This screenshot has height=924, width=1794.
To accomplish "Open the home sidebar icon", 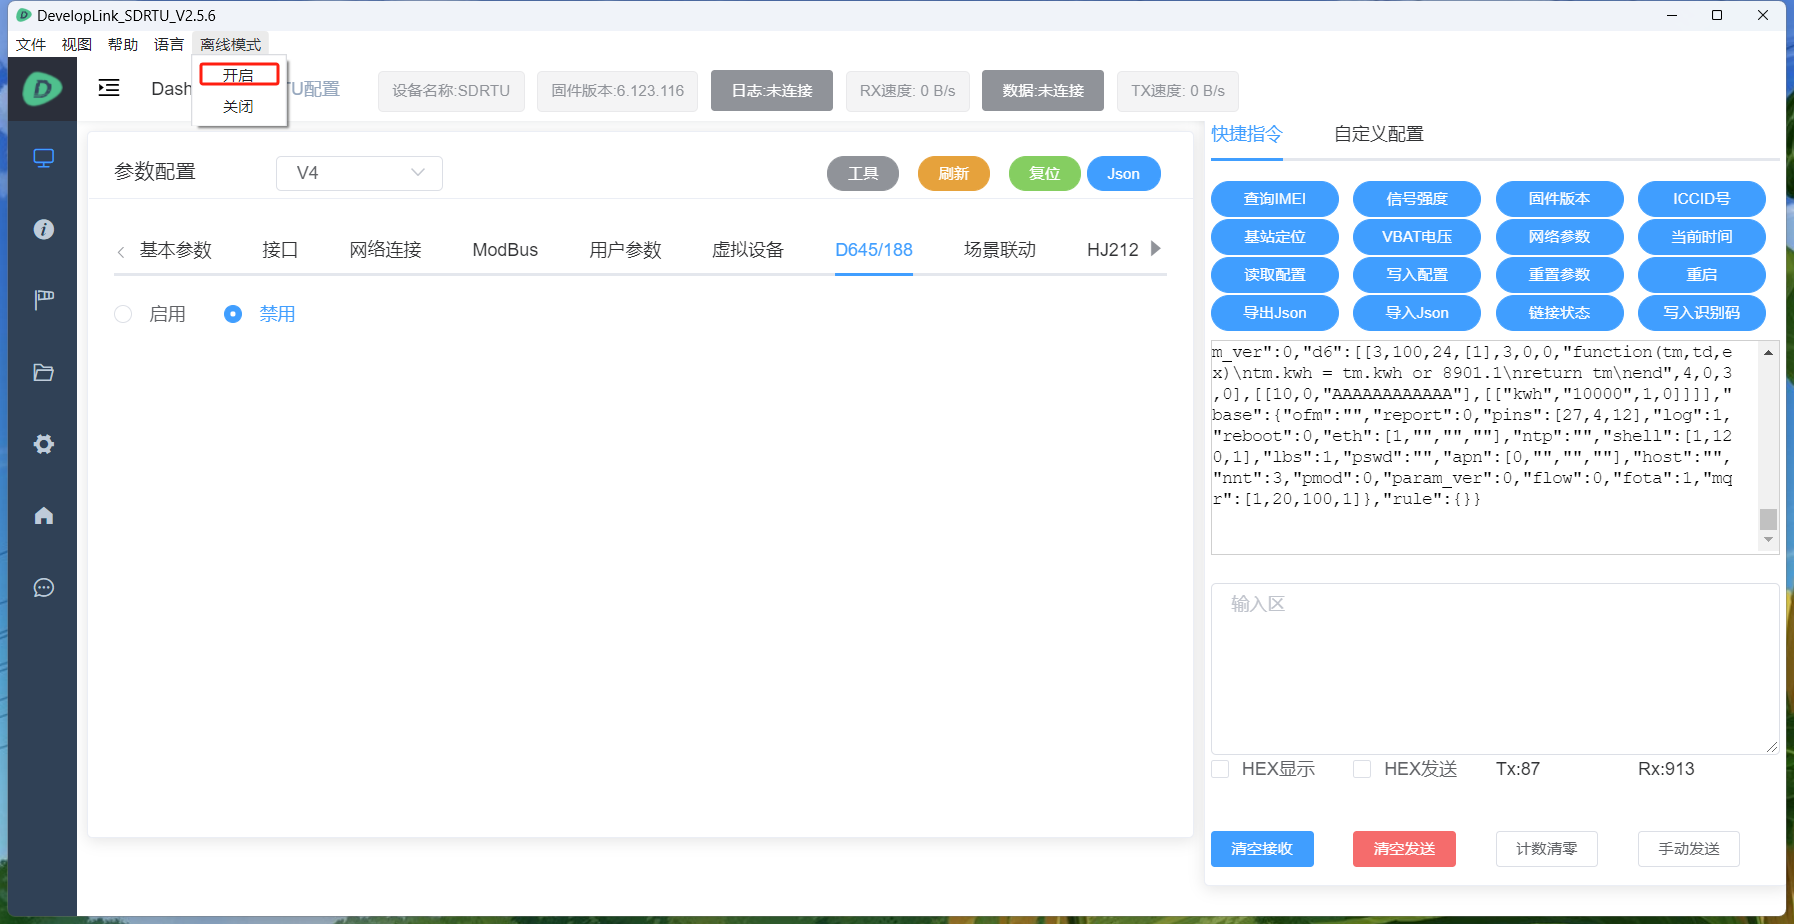I will (43, 516).
